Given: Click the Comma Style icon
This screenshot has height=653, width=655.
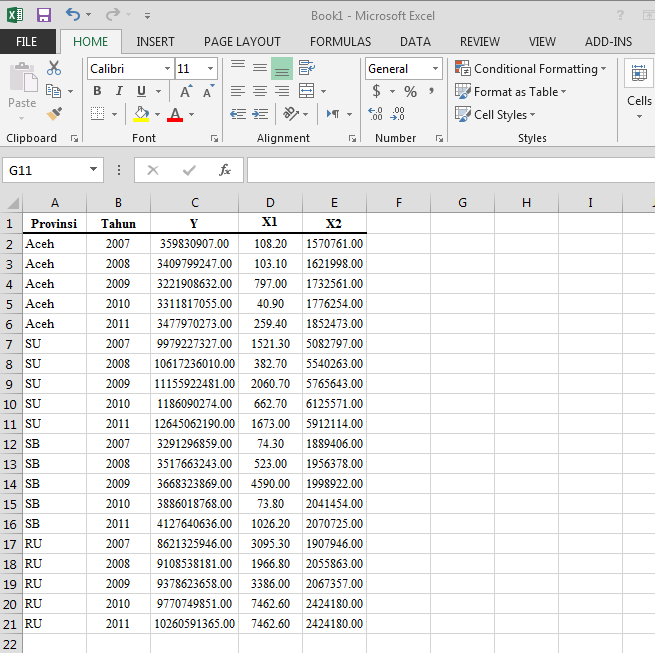Looking at the screenshot, I should [432, 91].
